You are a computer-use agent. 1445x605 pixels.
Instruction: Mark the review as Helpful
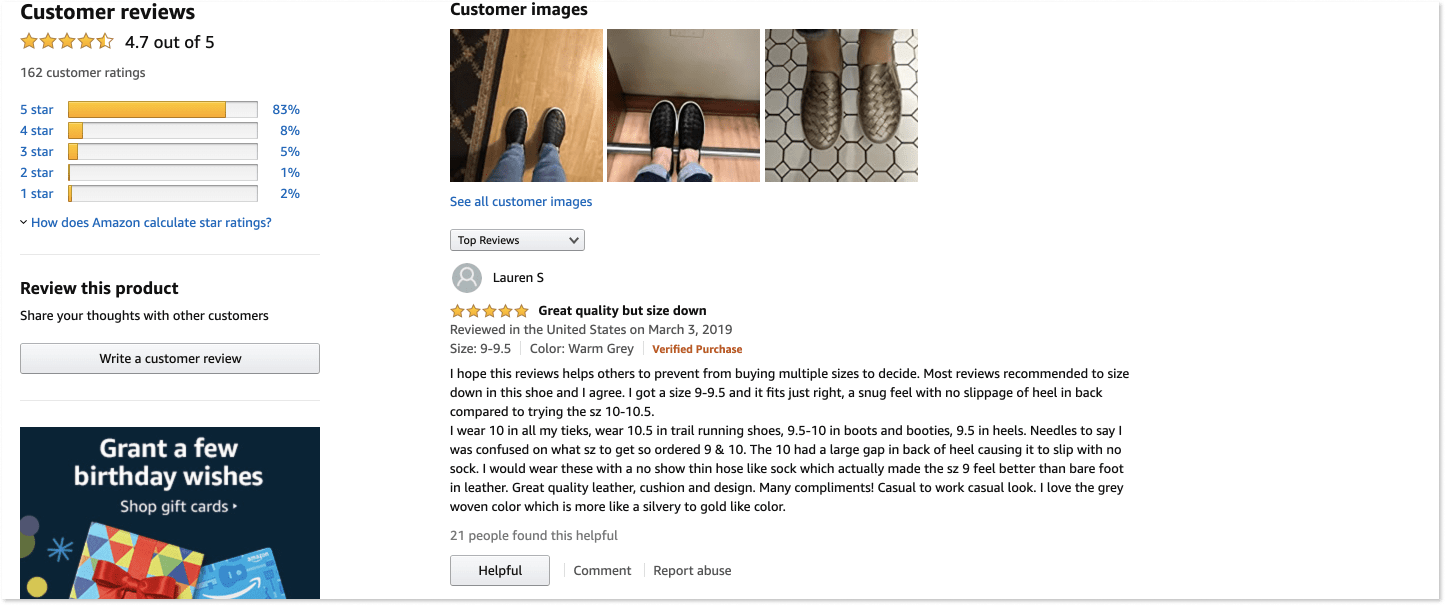click(500, 570)
